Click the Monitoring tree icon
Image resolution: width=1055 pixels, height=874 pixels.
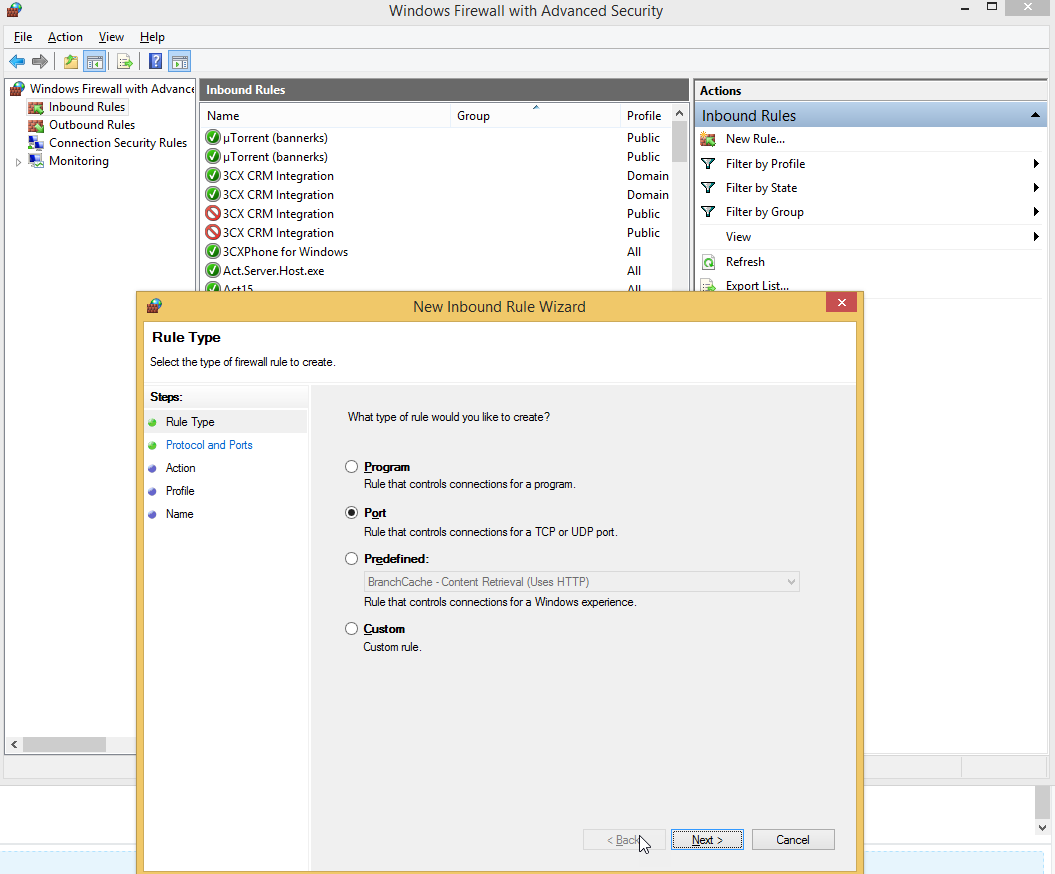coord(36,161)
